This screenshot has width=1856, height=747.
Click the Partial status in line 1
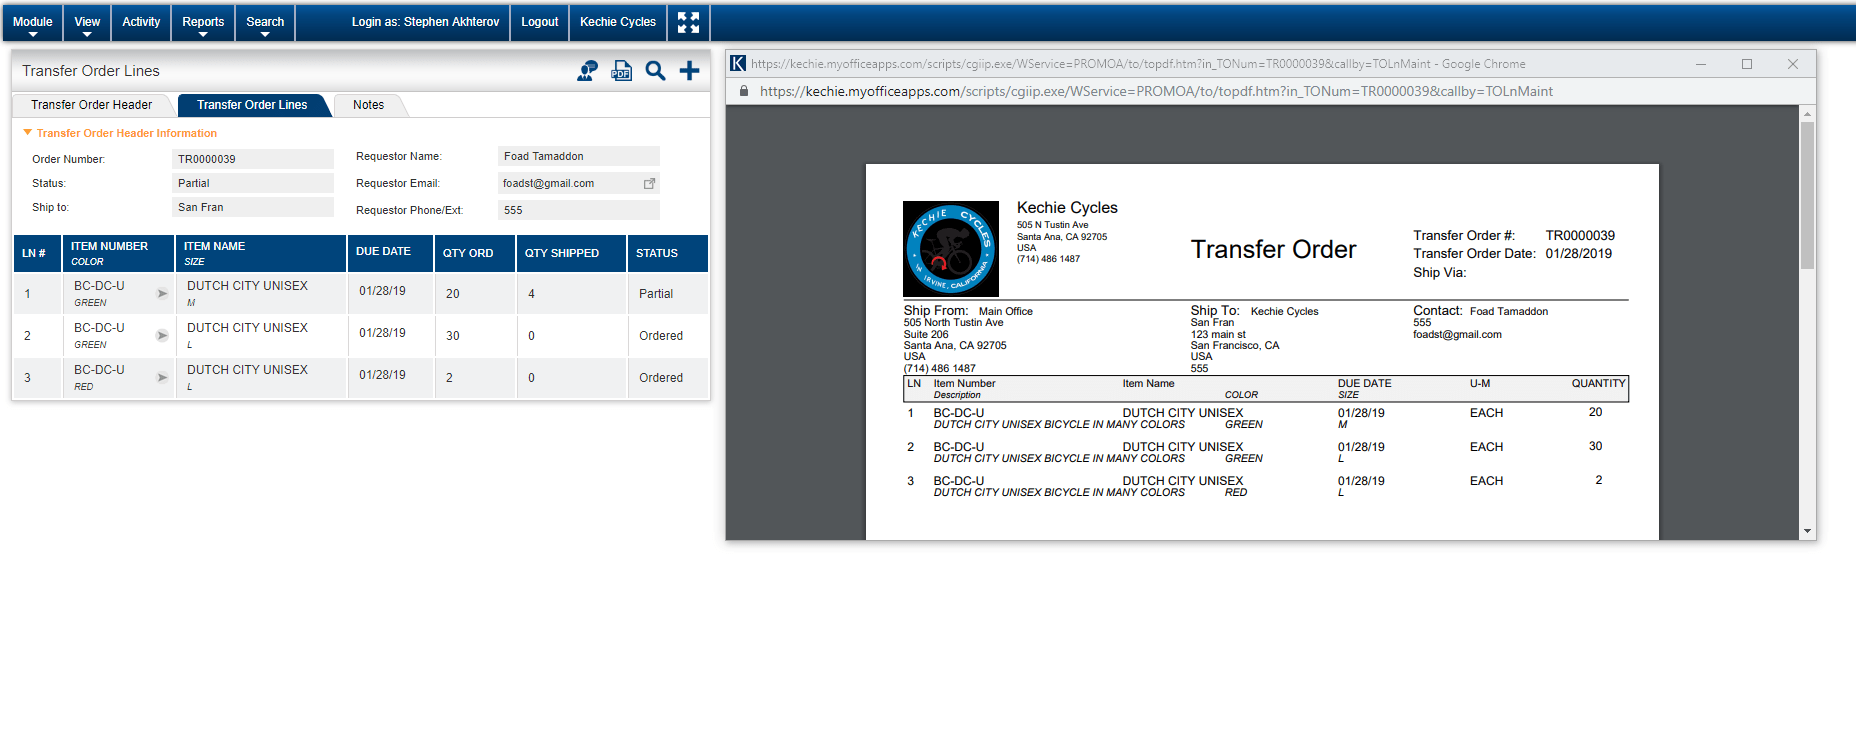(x=656, y=294)
